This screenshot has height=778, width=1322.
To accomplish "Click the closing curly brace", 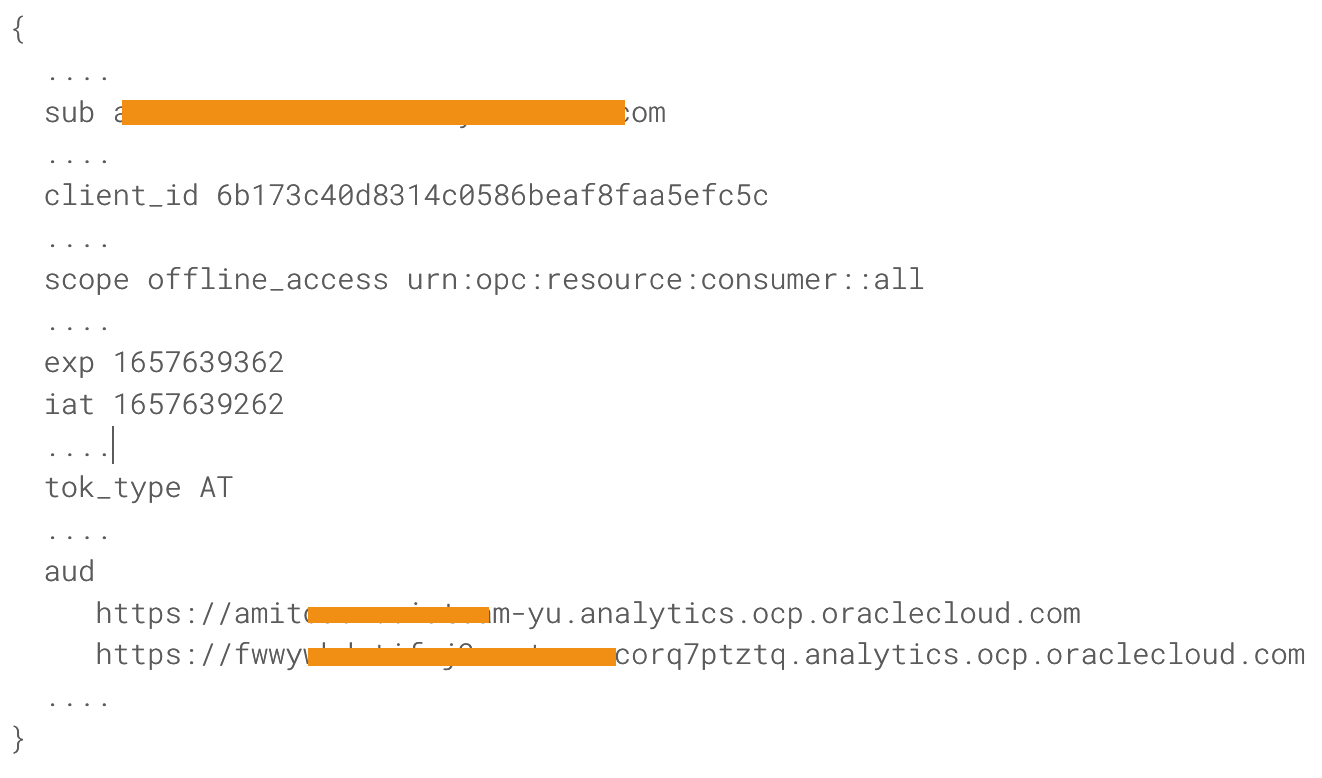I will [18, 740].
